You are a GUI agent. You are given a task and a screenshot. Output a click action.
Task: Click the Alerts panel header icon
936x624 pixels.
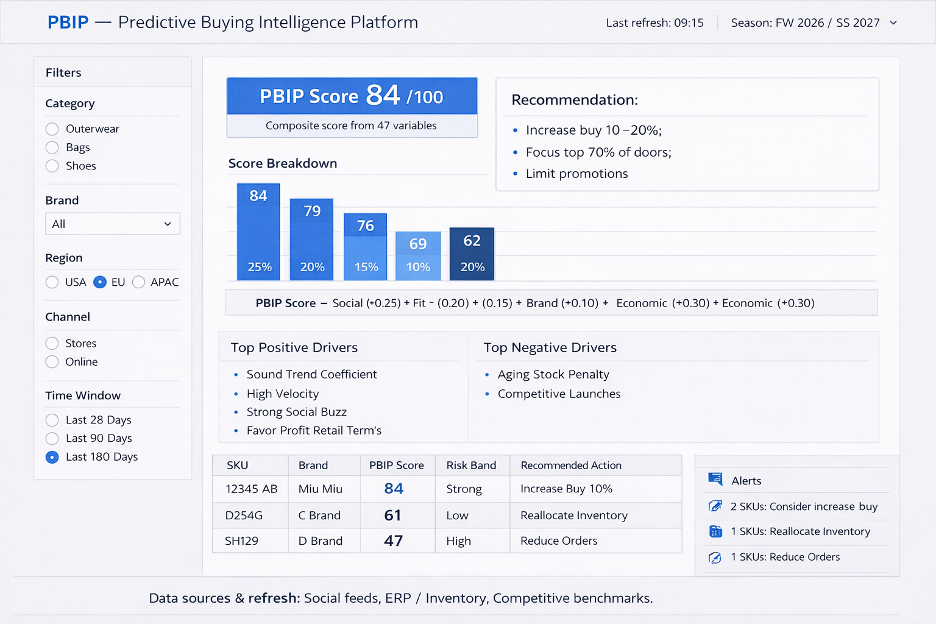[x=715, y=479]
